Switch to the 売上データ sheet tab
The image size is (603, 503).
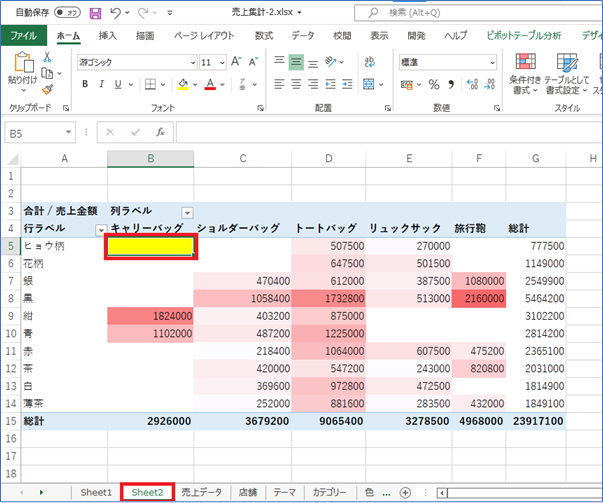pyautogui.click(x=201, y=492)
